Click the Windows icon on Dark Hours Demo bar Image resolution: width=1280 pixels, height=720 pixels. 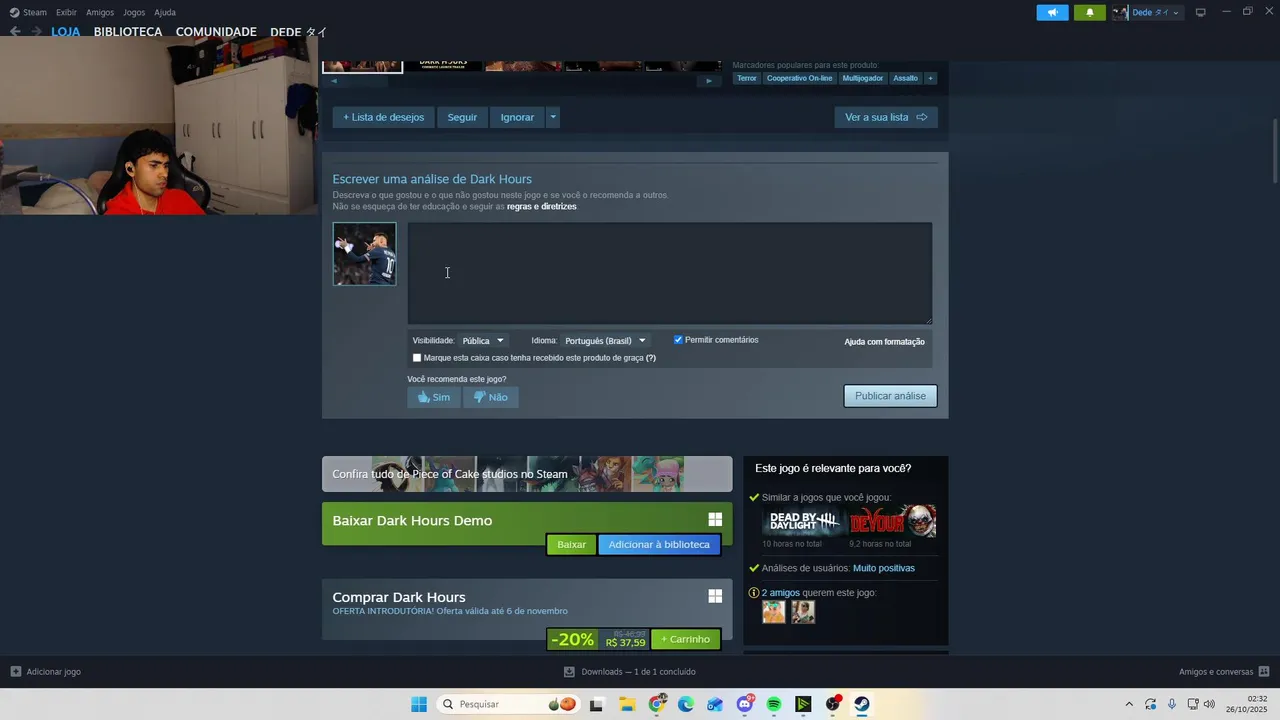(x=715, y=519)
